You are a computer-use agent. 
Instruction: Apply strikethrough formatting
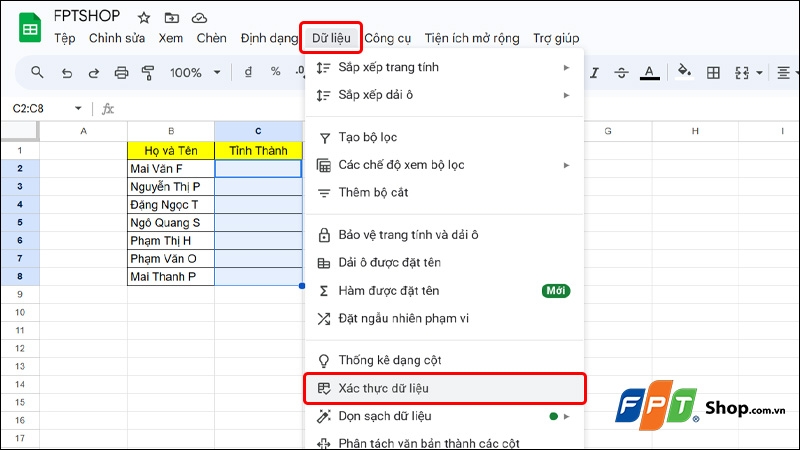621,73
